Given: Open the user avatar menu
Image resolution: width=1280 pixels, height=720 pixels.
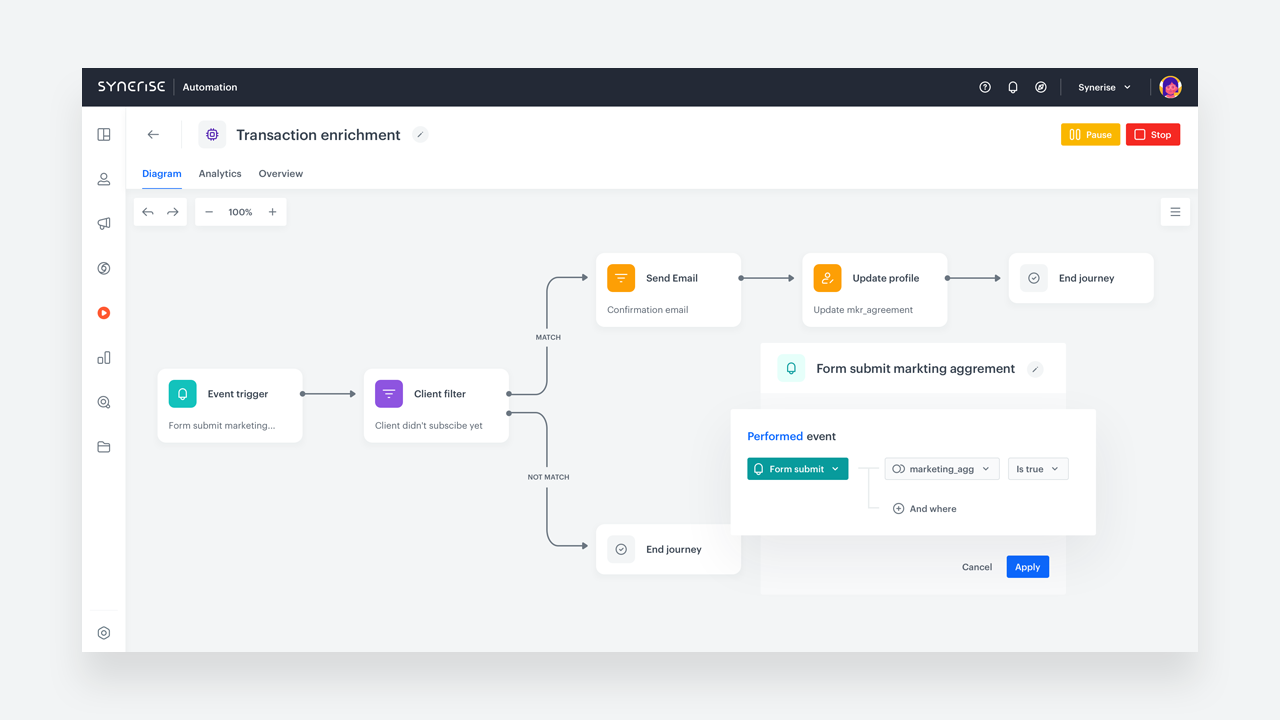Looking at the screenshot, I should (x=1170, y=87).
